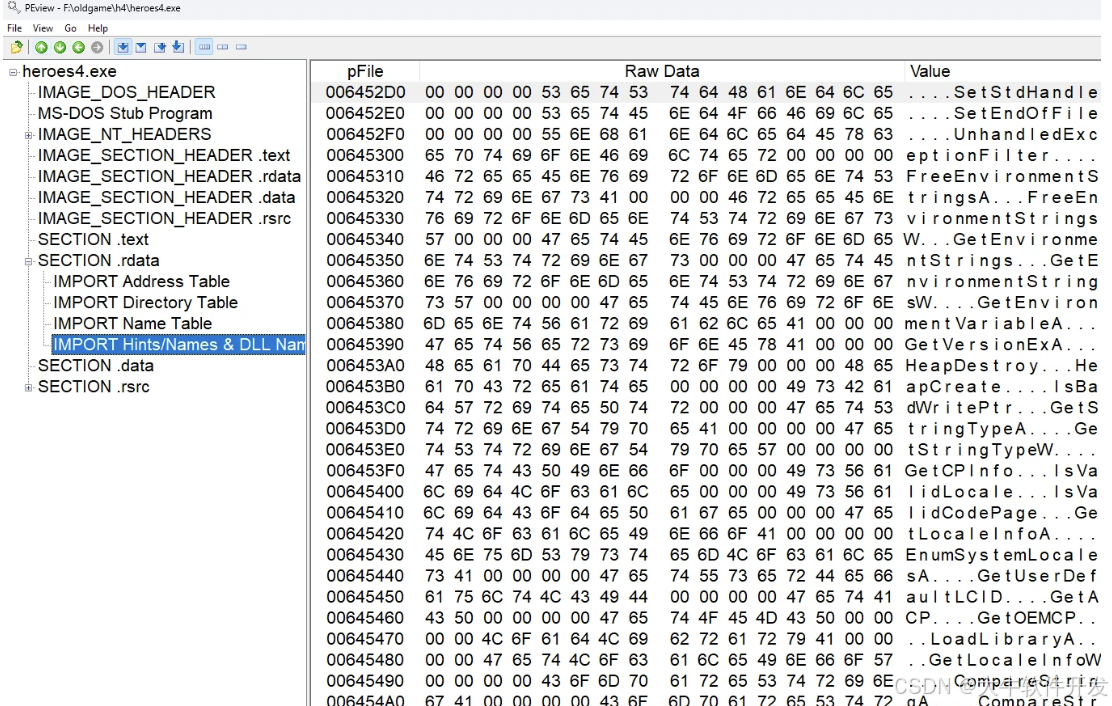Click offset 00645300 in pFile column
The width and height of the screenshot is (1112, 706).
tap(365, 156)
